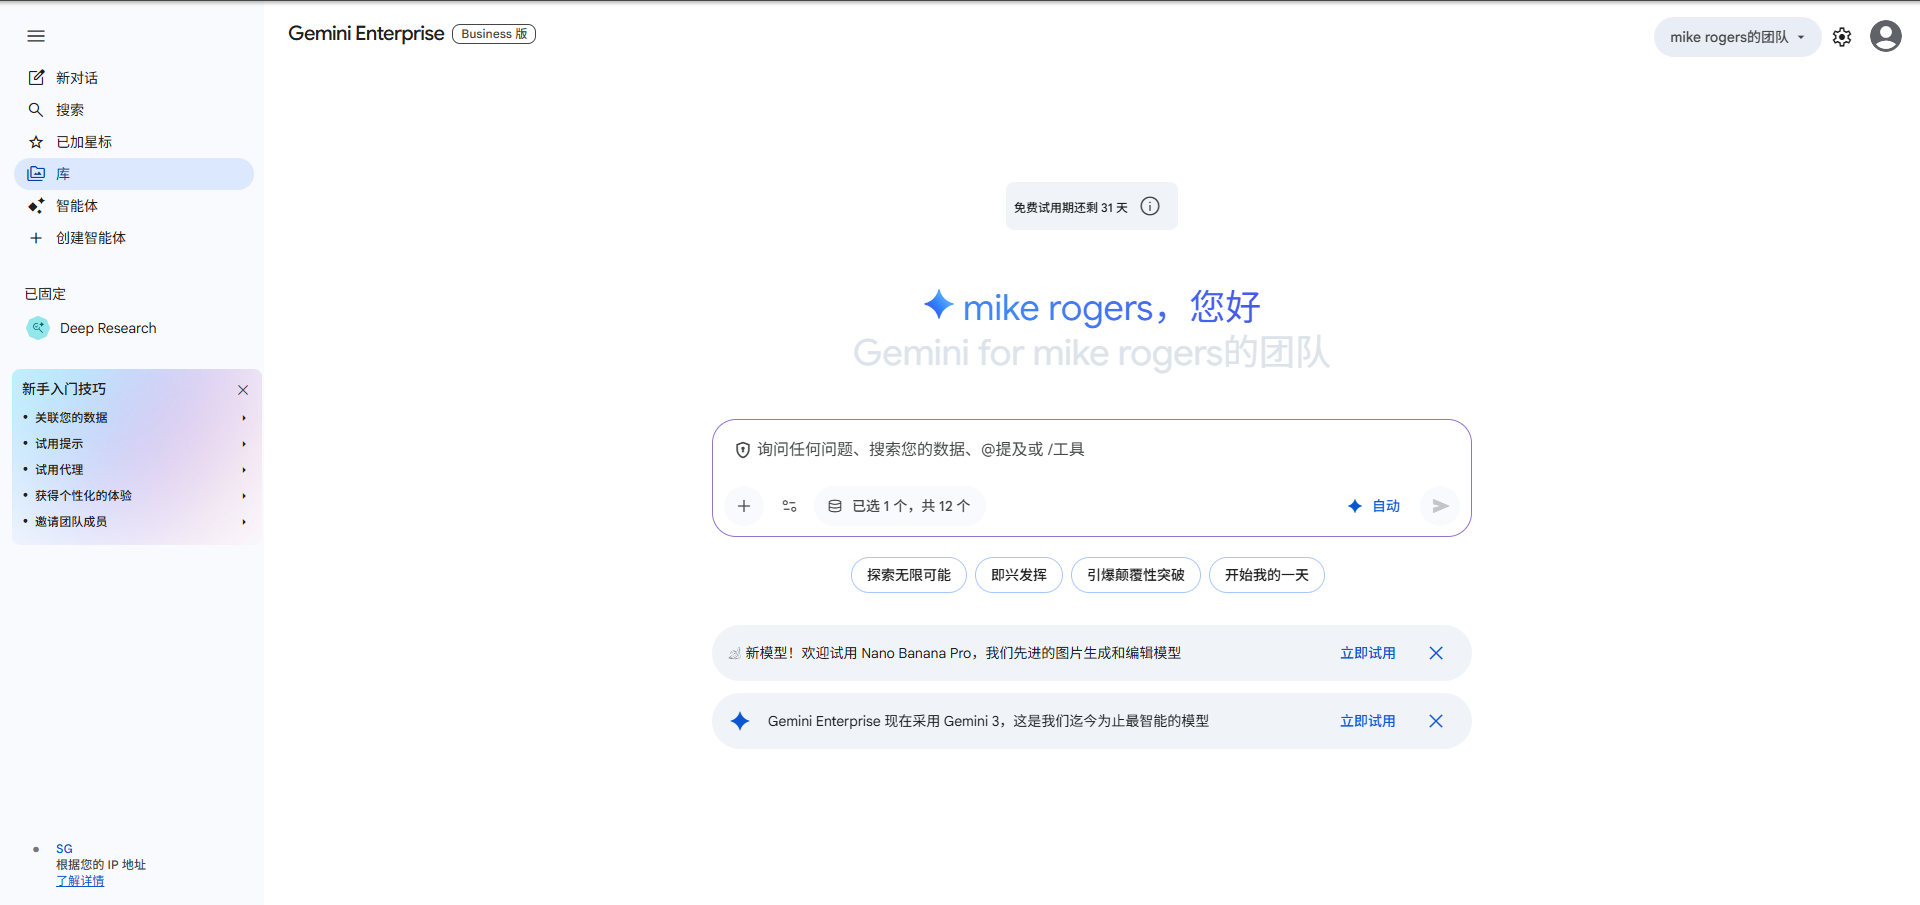Open settings gear icon
Image resolution: width=1920 pixels, height=905 pixels.
[x=1841, y=37]
